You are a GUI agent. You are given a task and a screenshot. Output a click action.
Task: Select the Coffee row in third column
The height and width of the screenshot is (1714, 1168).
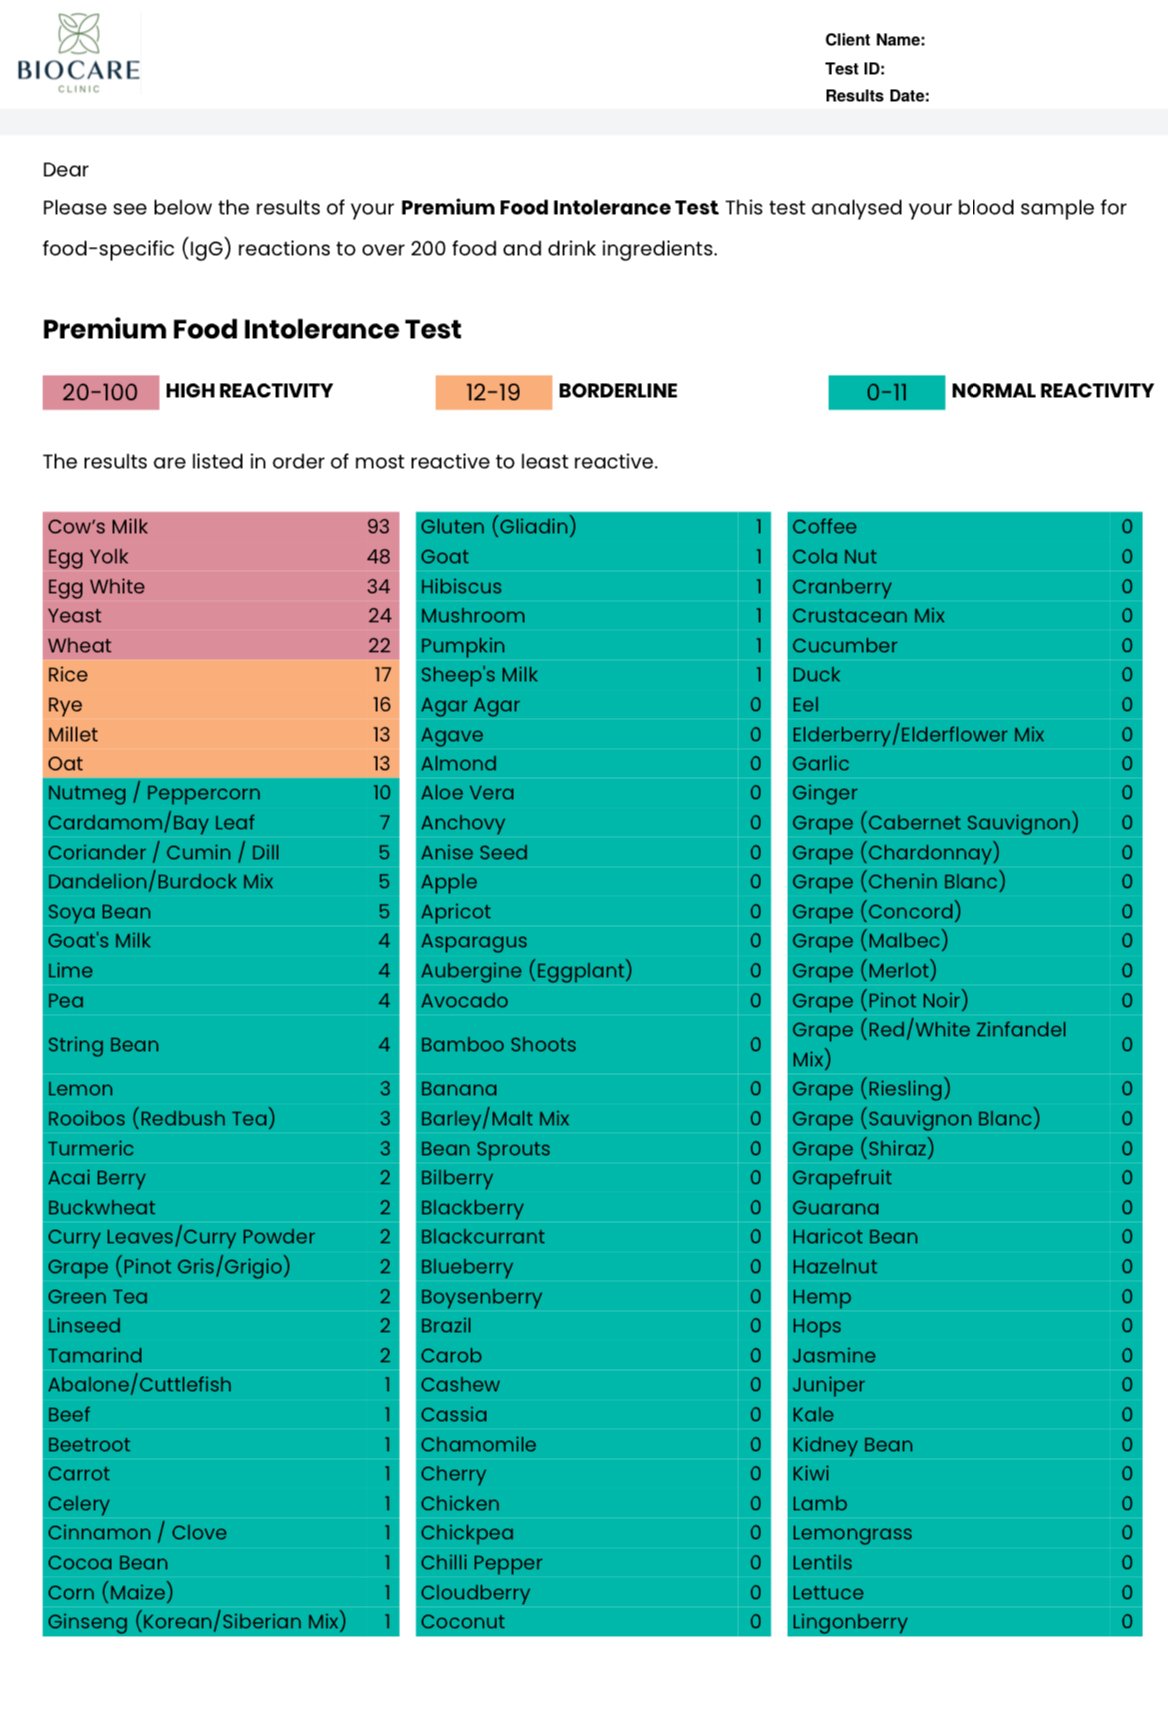[965, 527]
